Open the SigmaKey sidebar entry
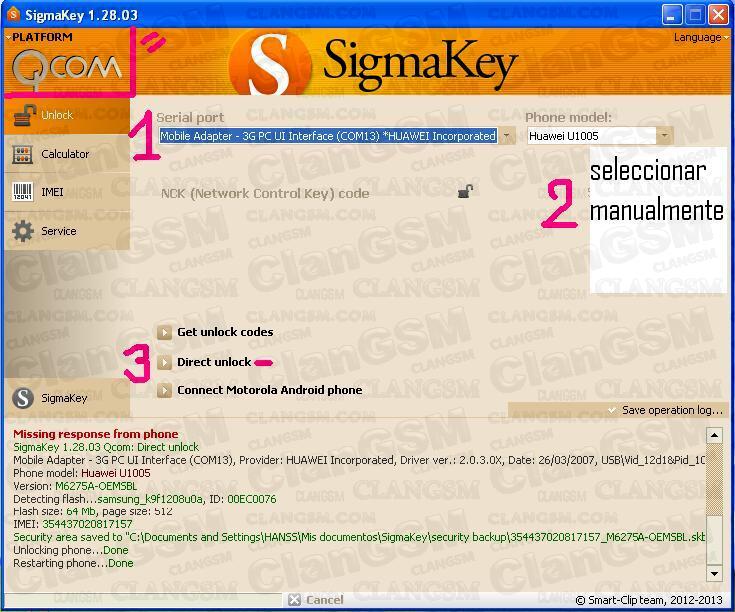 point(67,398)
